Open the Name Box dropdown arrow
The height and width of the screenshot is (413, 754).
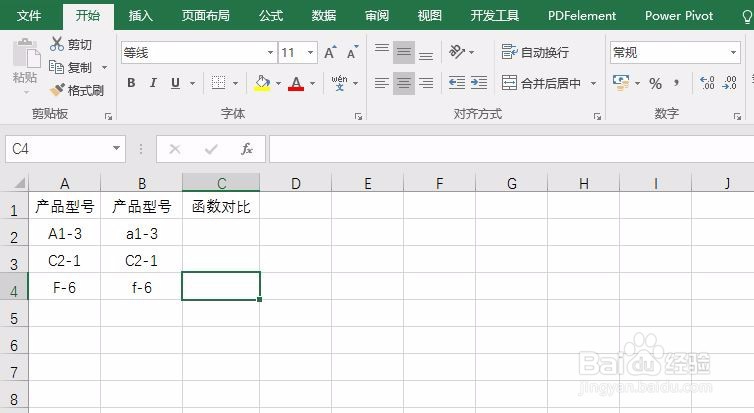pyautogui.click(x=116, y=149)
